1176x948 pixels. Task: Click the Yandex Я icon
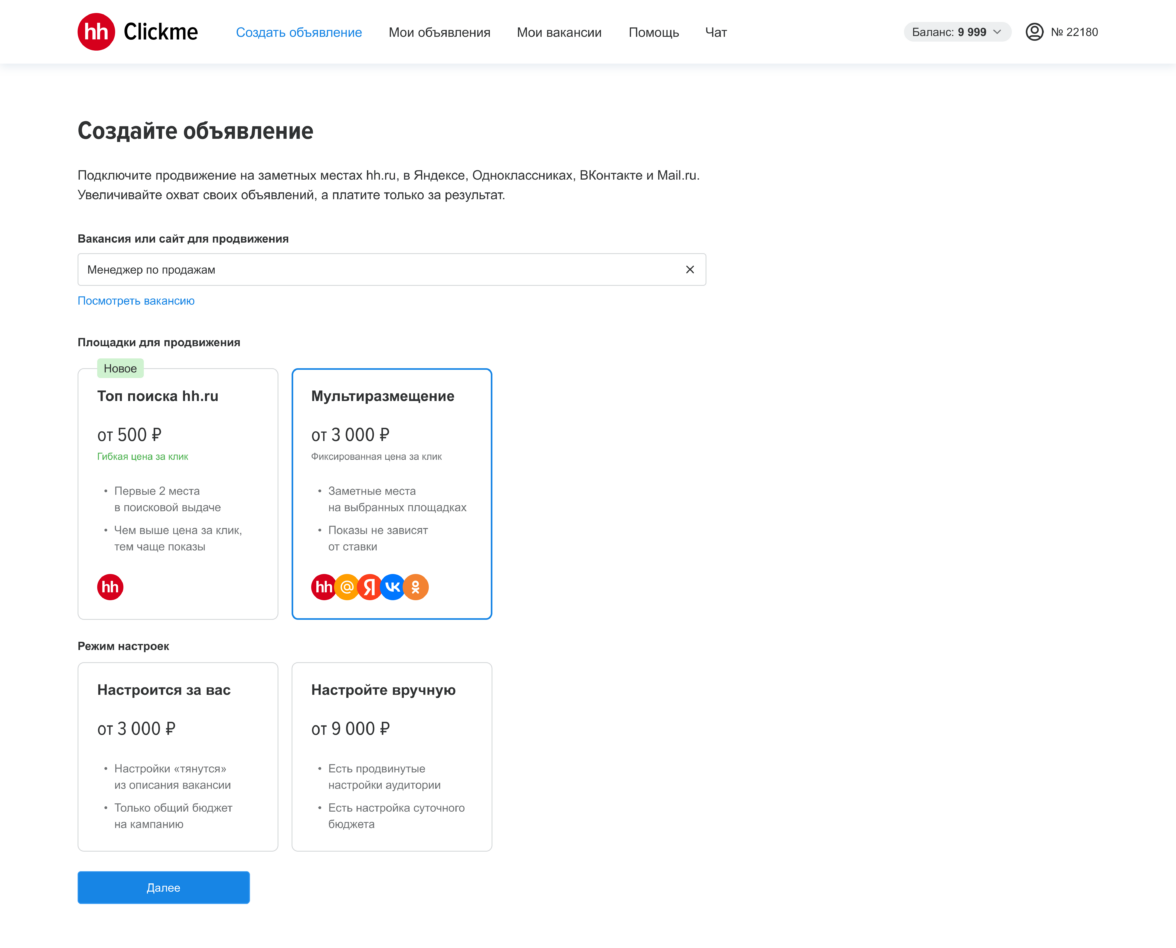370,587
